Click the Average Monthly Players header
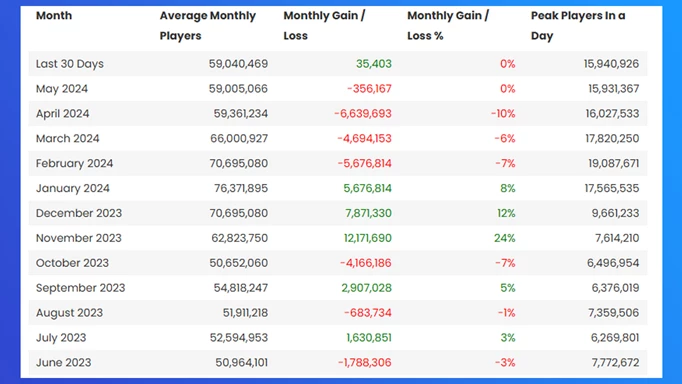Viewport: 682px width, 384px height. [x=207, y=26]
